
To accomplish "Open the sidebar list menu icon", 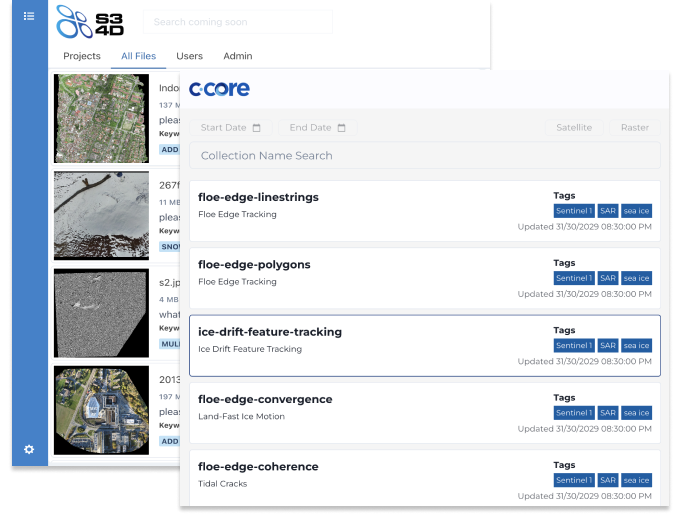I will click(29, 16).
